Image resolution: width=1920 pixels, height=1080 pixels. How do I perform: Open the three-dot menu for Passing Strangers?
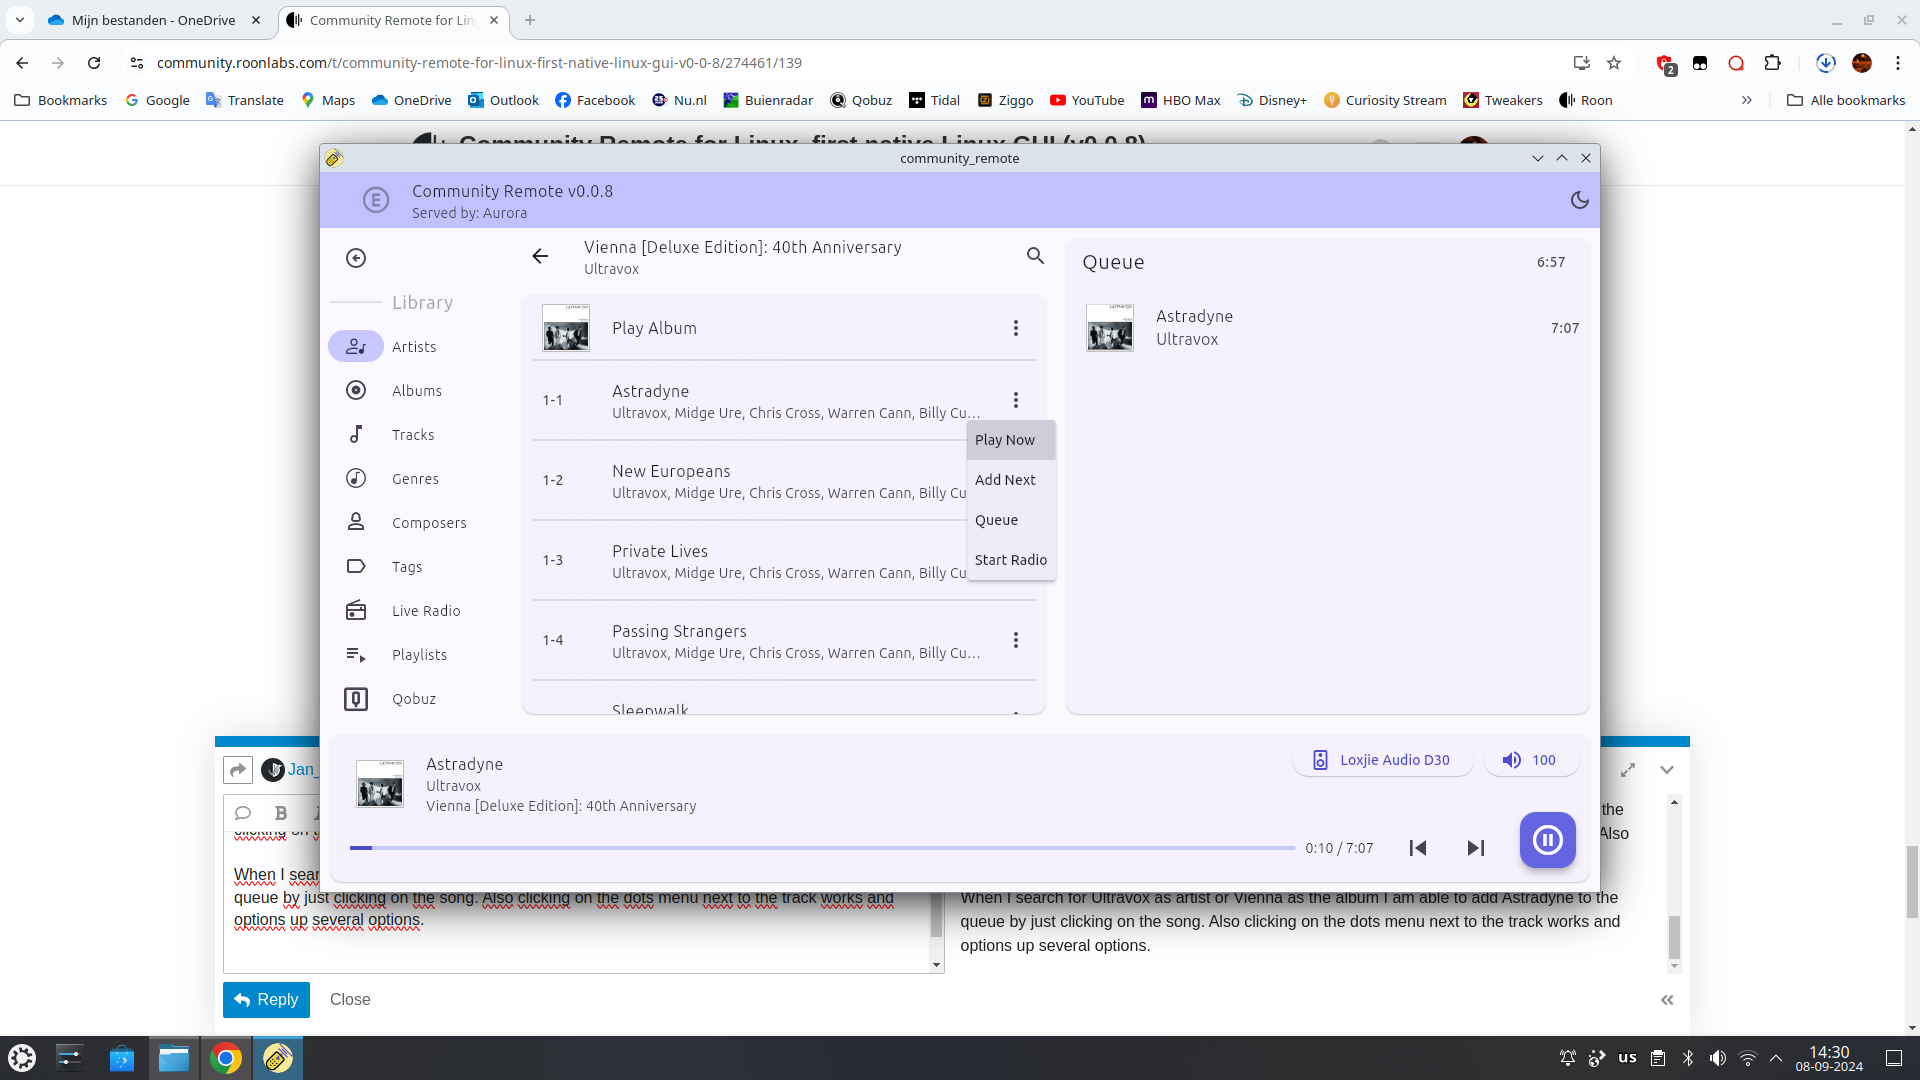click(x=1016, y=640)
